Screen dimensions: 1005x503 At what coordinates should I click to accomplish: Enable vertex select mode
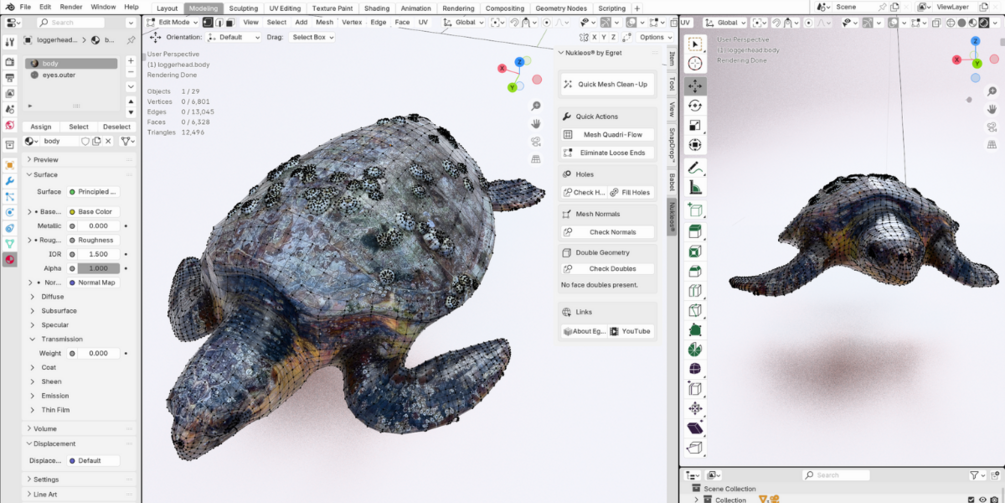pyautogui.click(x=208, y=22)
